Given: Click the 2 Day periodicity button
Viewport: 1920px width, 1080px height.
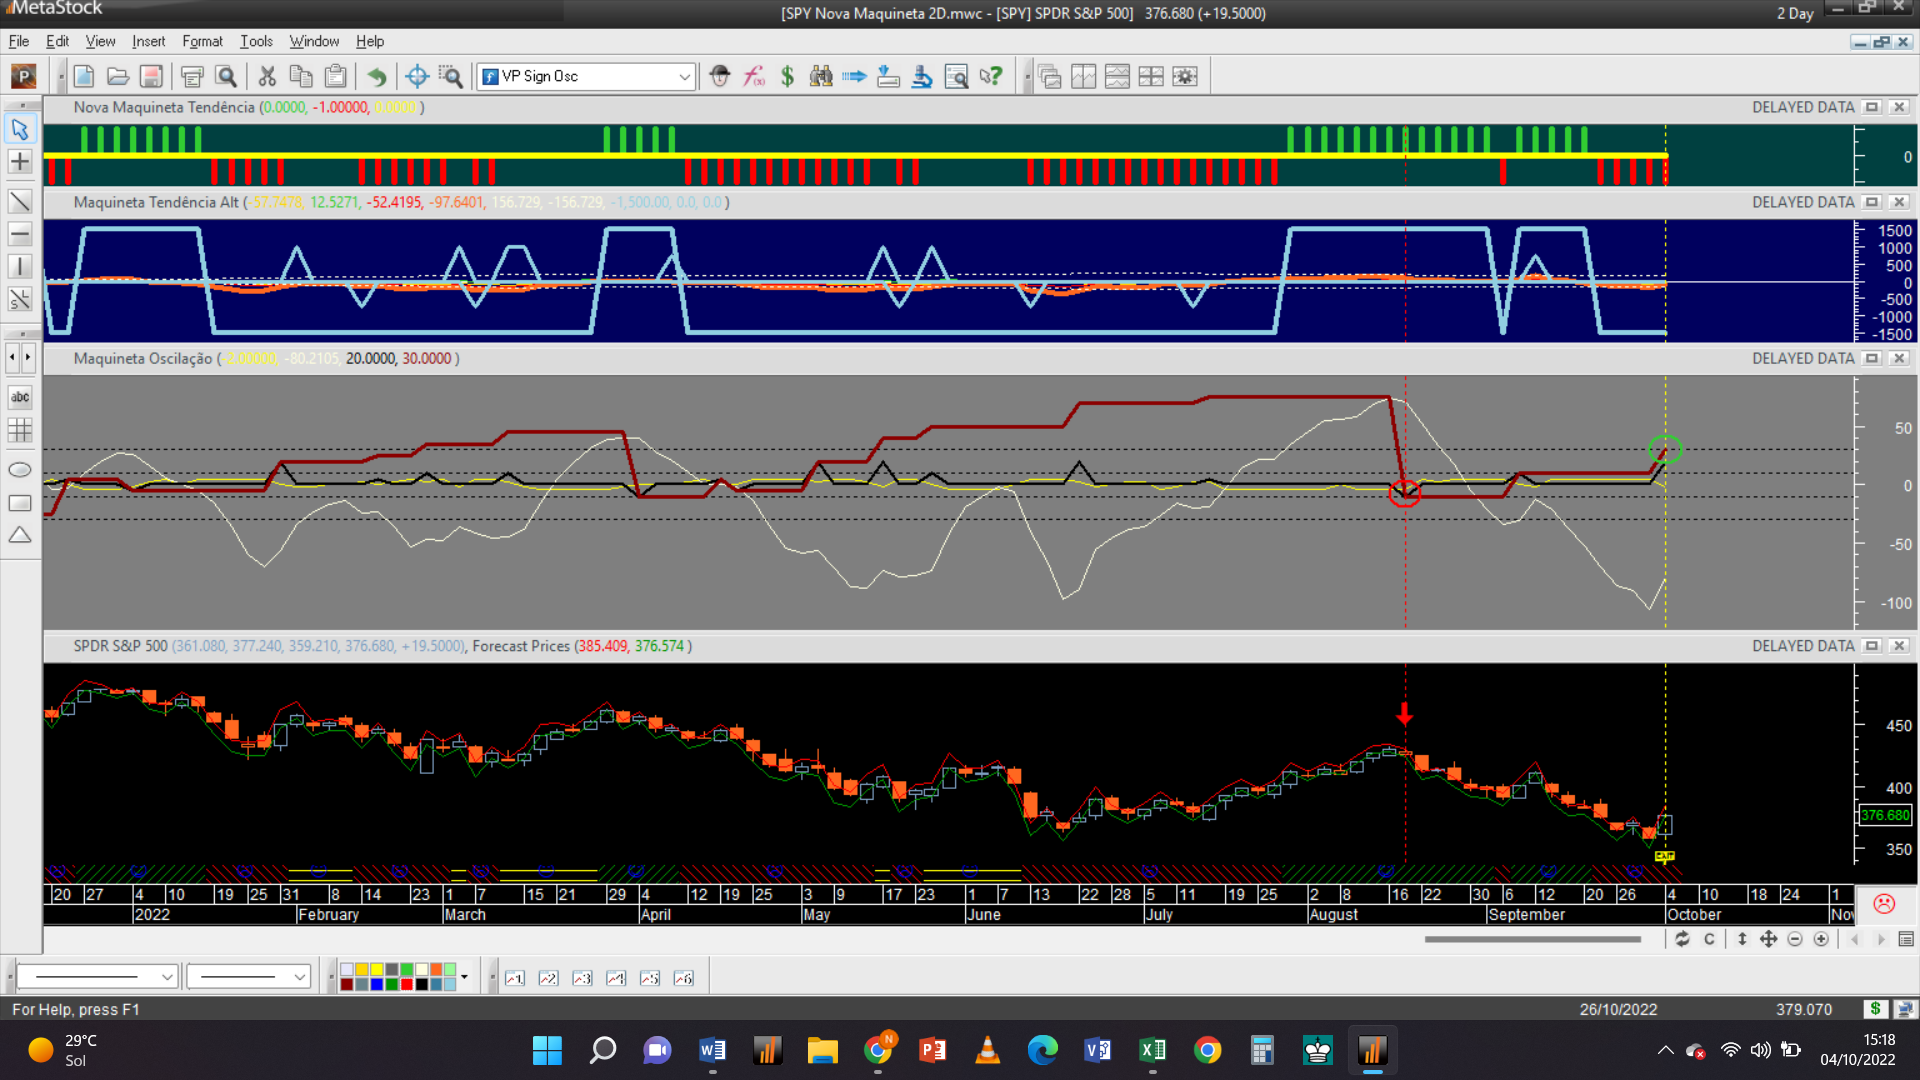Looking at the screenshot, I should pyautogui.click(x=1794, y=13).
